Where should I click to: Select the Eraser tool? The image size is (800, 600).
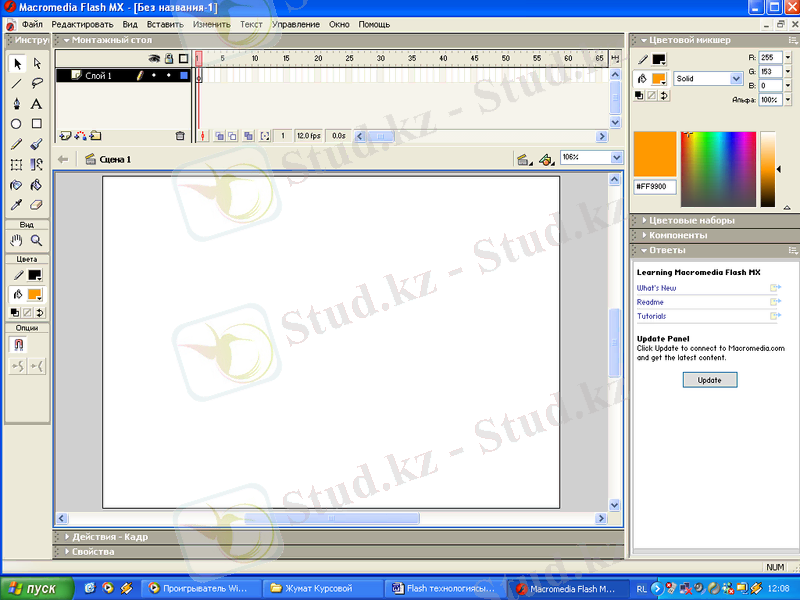37,205
